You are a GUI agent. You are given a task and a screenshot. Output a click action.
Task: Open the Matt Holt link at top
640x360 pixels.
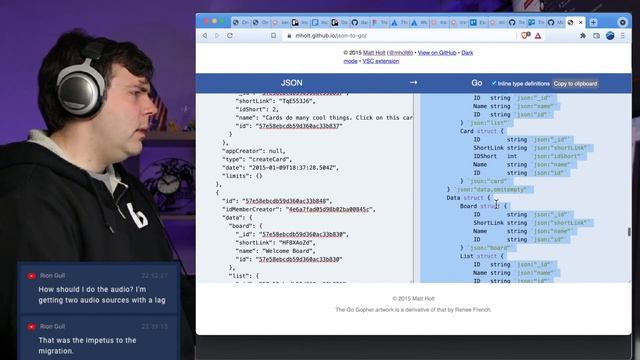(x=374, y=53)
